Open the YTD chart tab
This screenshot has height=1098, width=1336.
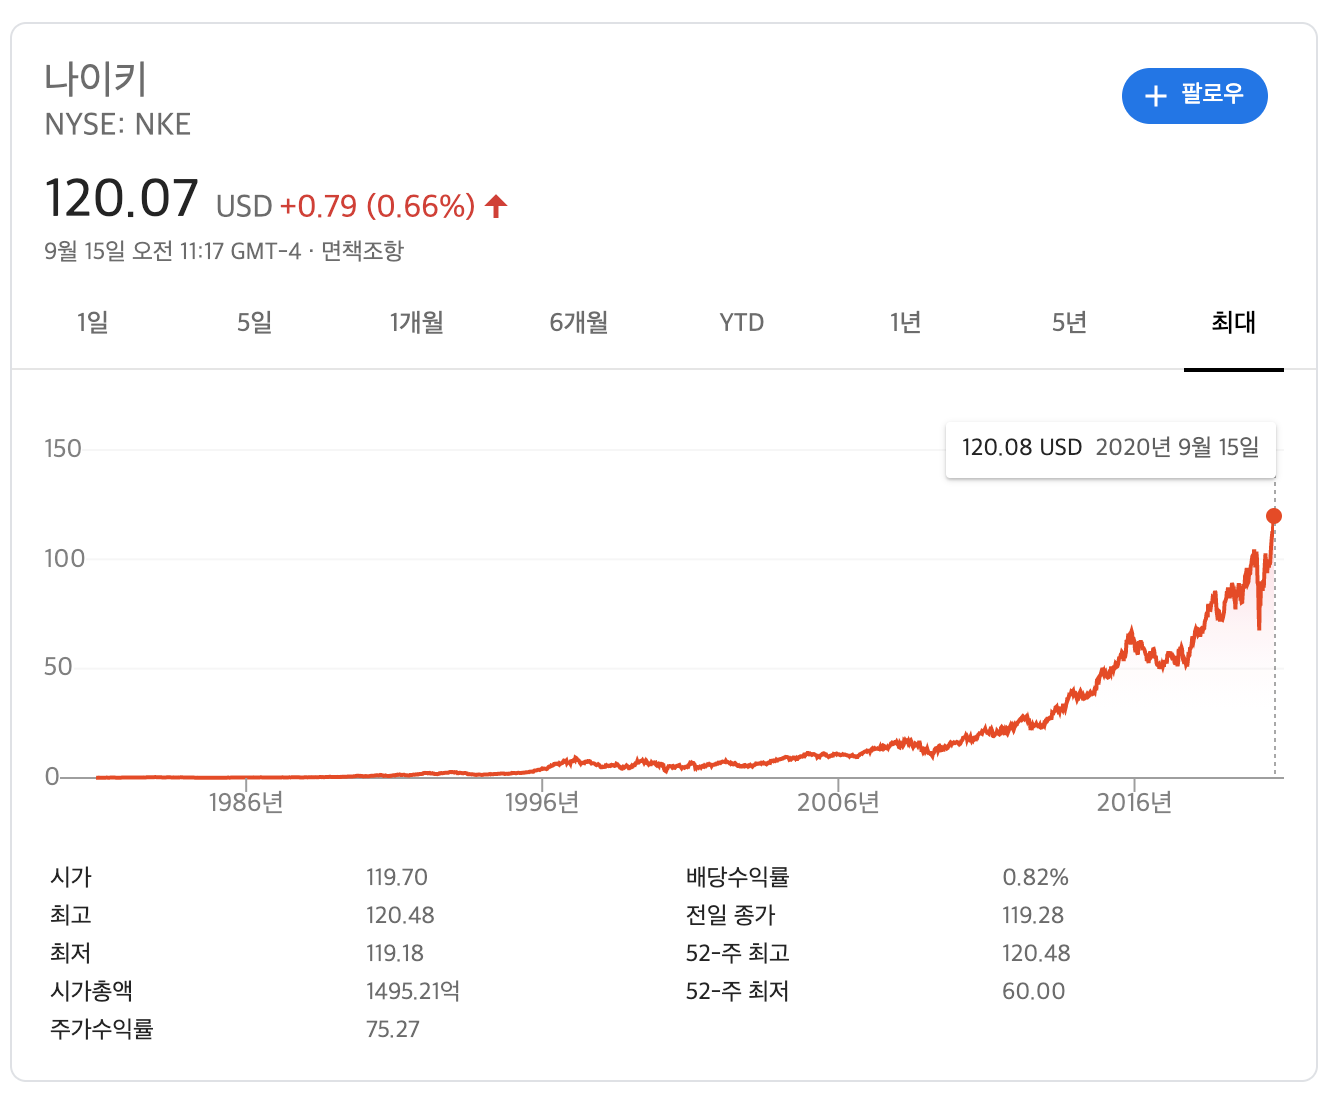coord(742,322)
